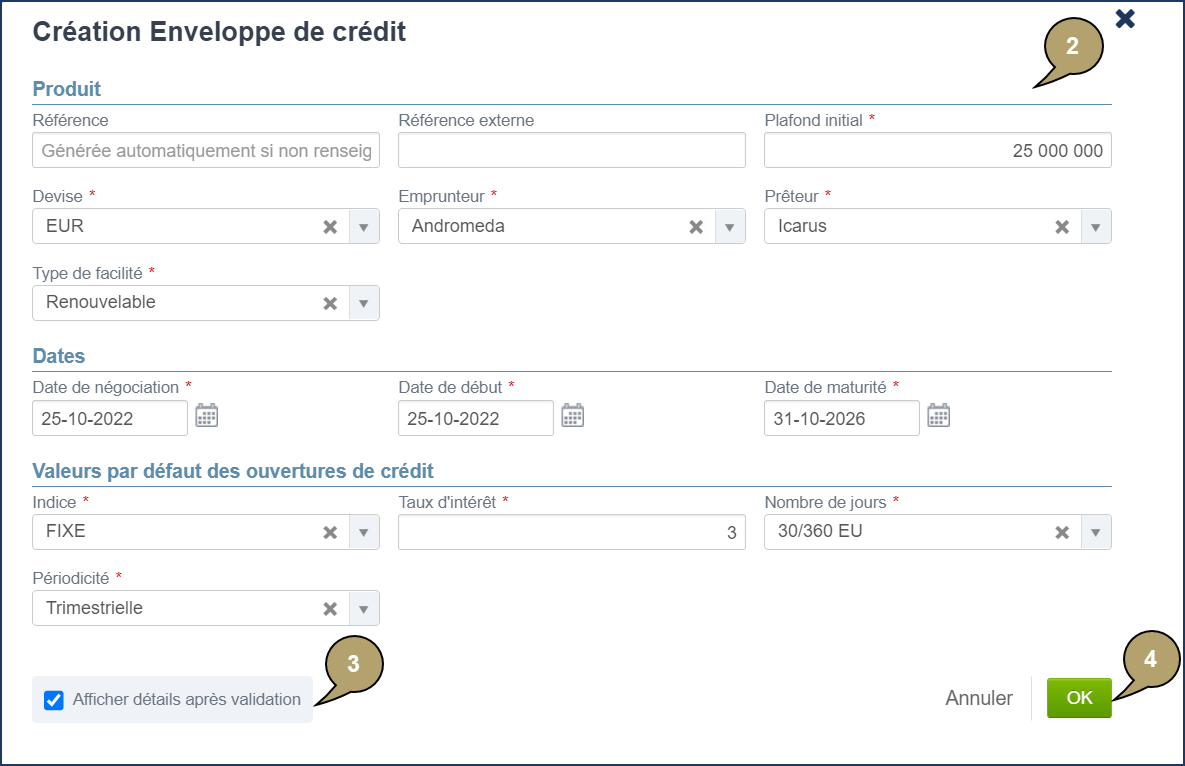Untick Afficher détails après validation checkbox
The width and height of the screenshot is (1185, 766).
[54, 700]
